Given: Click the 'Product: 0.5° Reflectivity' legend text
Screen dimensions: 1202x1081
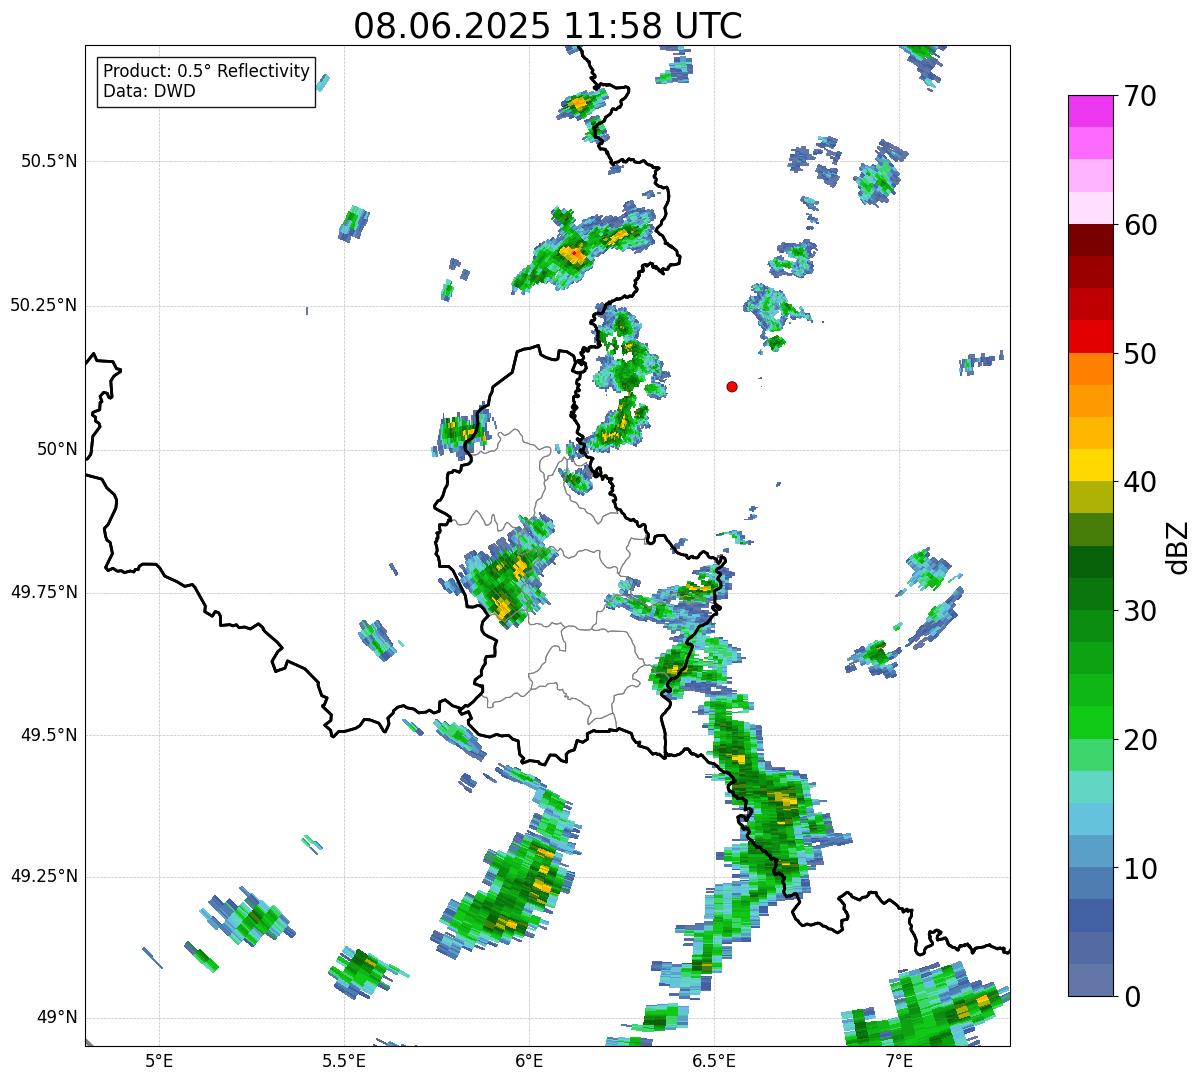Looking at the screenshot, I should coord(207,72).
